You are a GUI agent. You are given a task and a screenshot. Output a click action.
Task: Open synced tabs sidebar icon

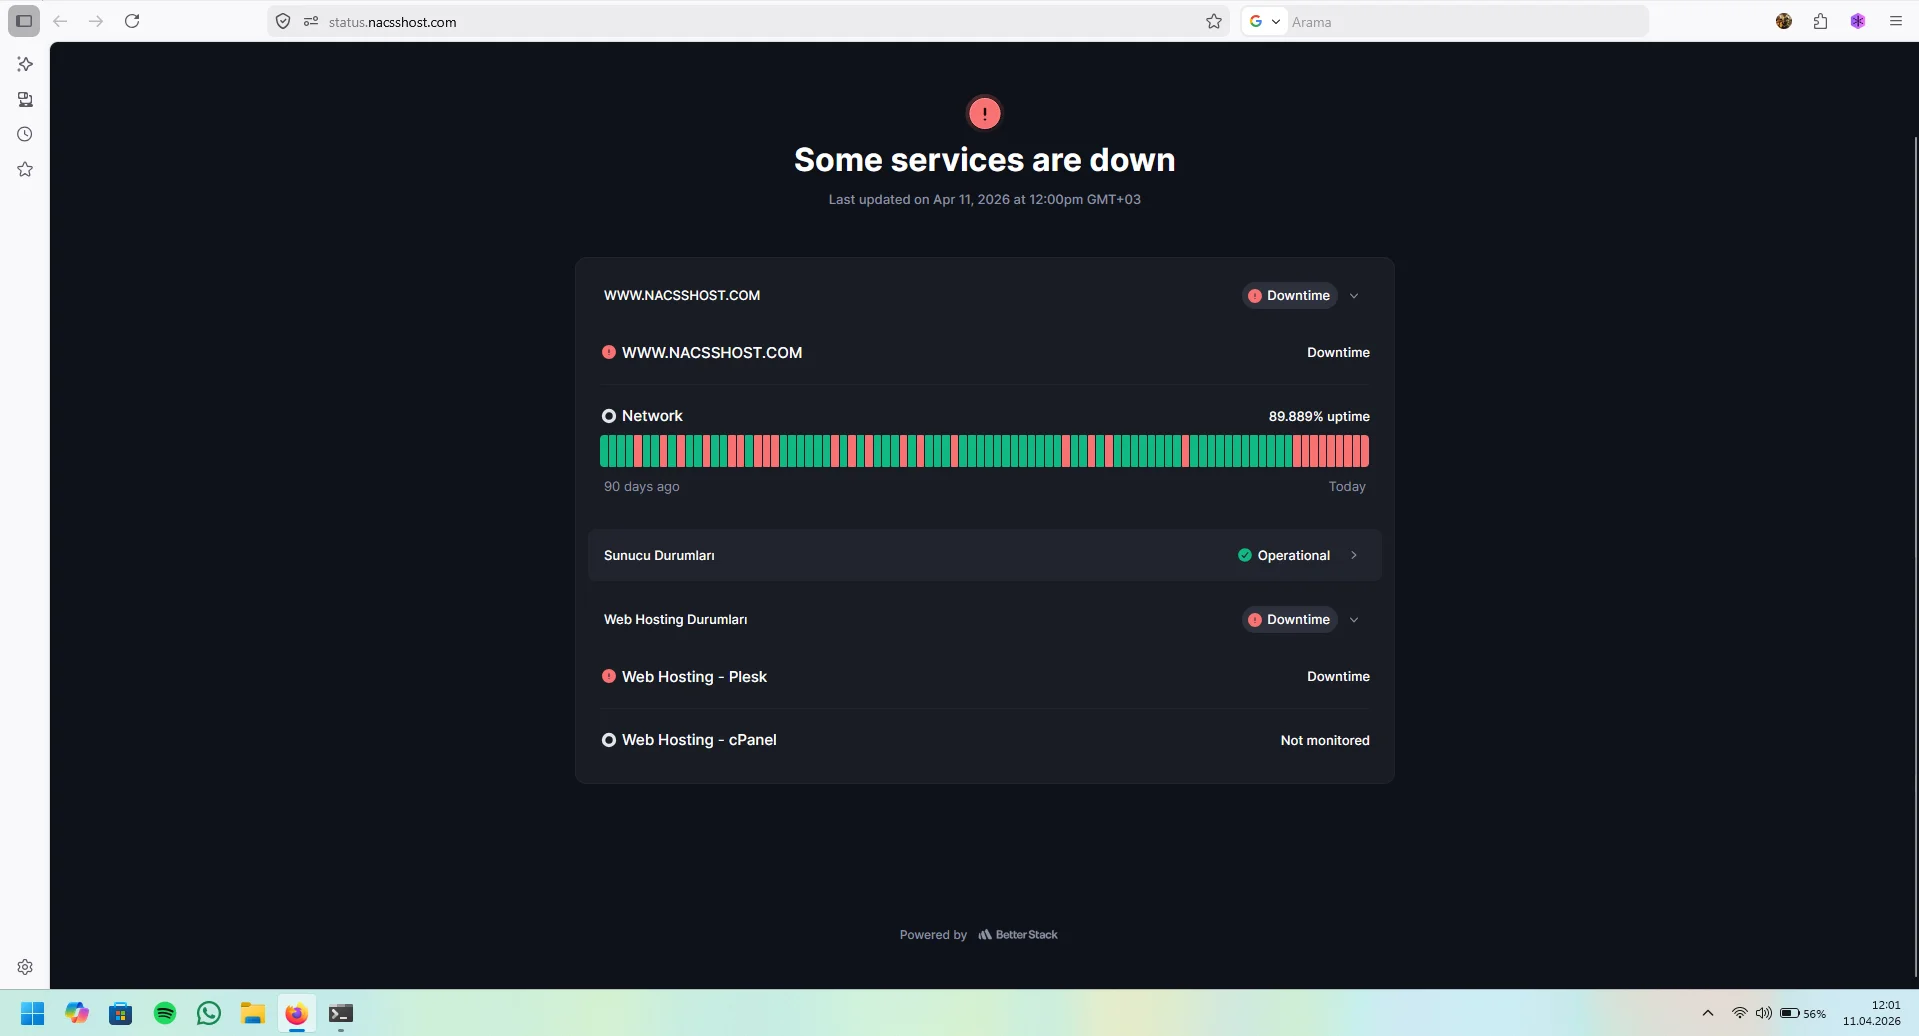pos(25,99)
